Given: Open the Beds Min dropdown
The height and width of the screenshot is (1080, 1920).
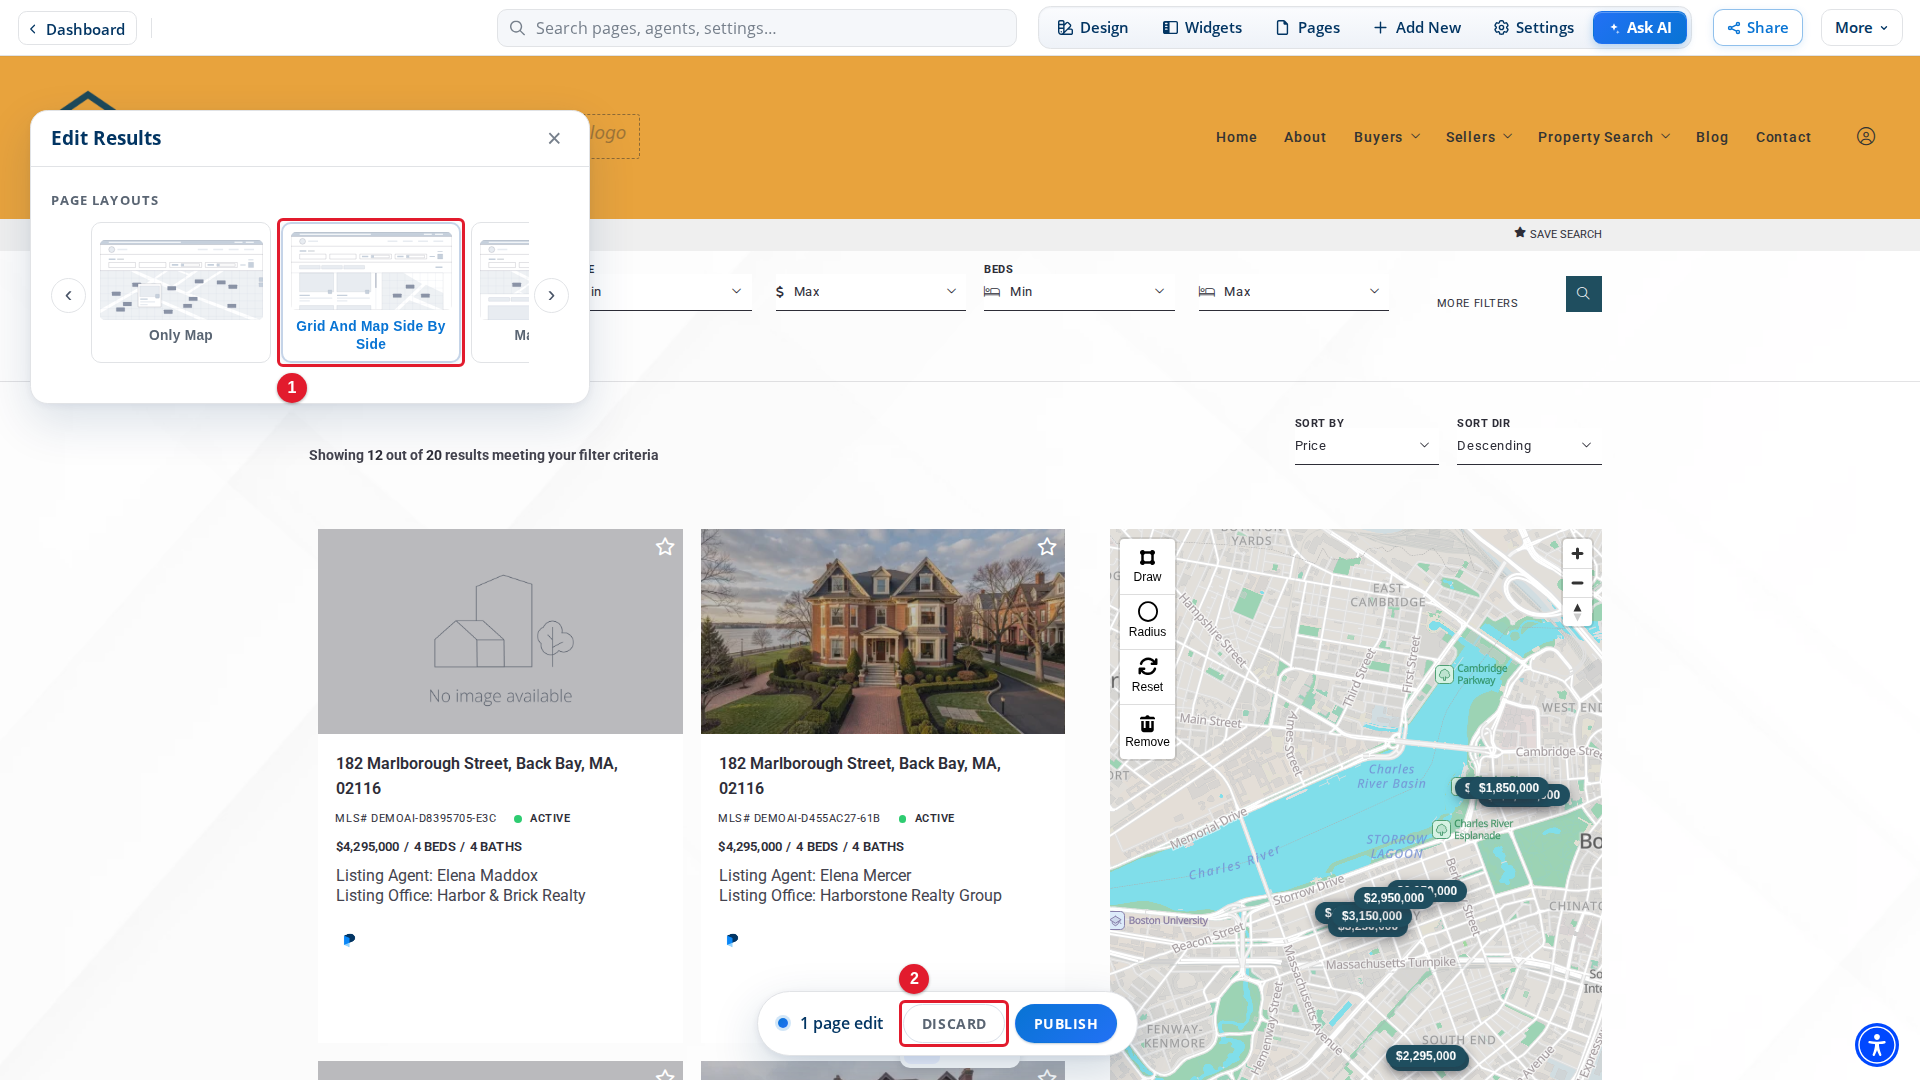Looking at the screenshot, I should 1079,292.
